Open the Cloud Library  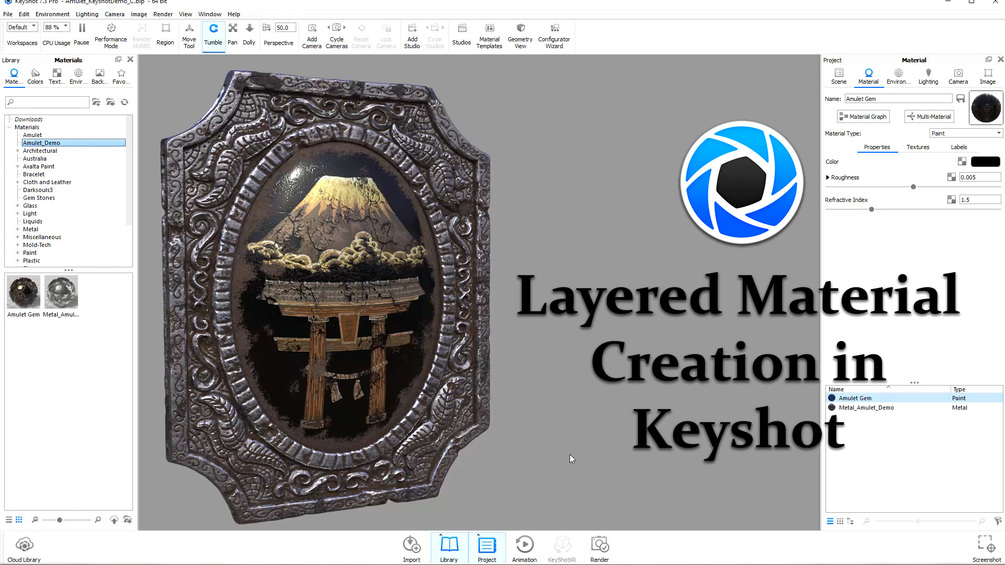pos(24,550)
